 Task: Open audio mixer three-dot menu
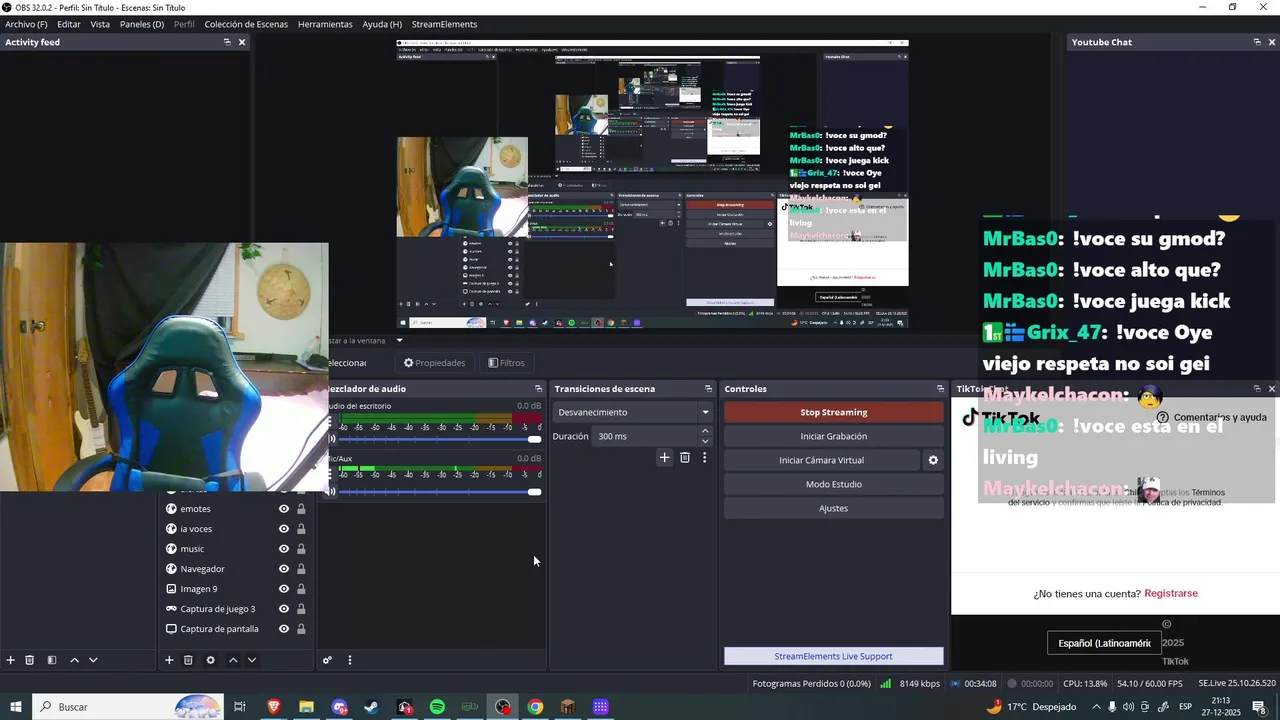[x=349, y=660]
